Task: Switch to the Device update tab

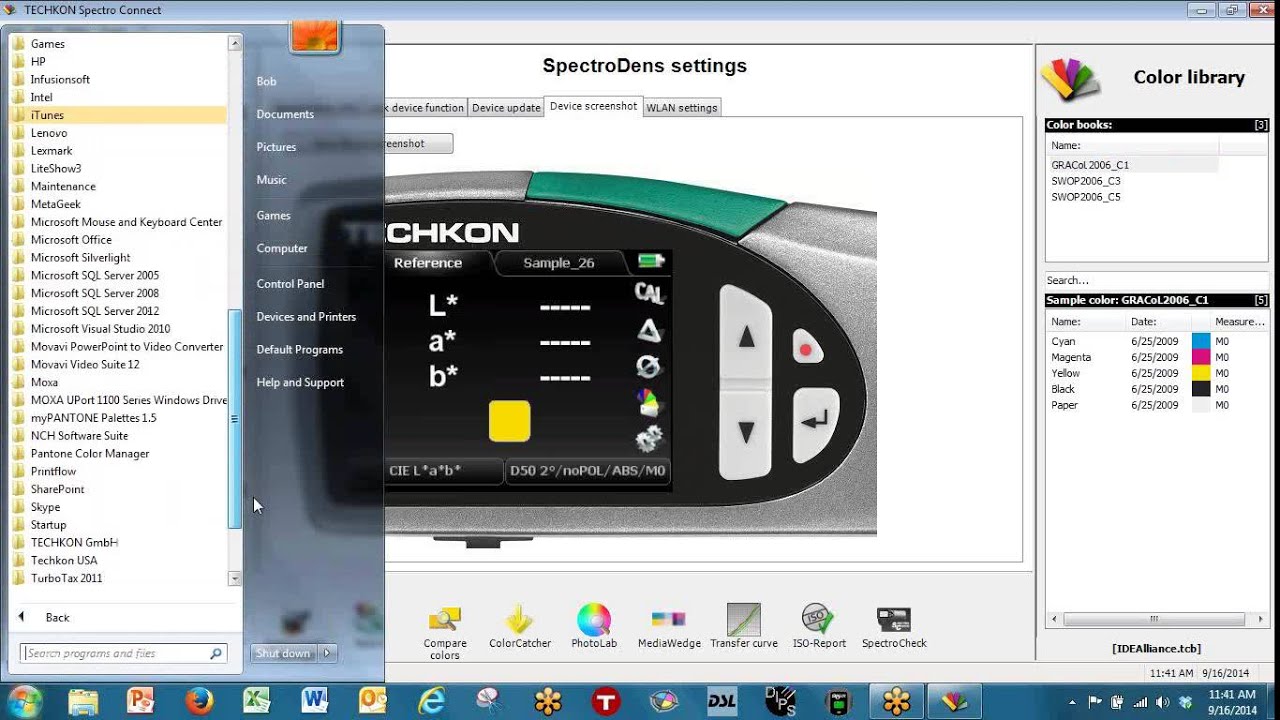Action: (506, 108)
